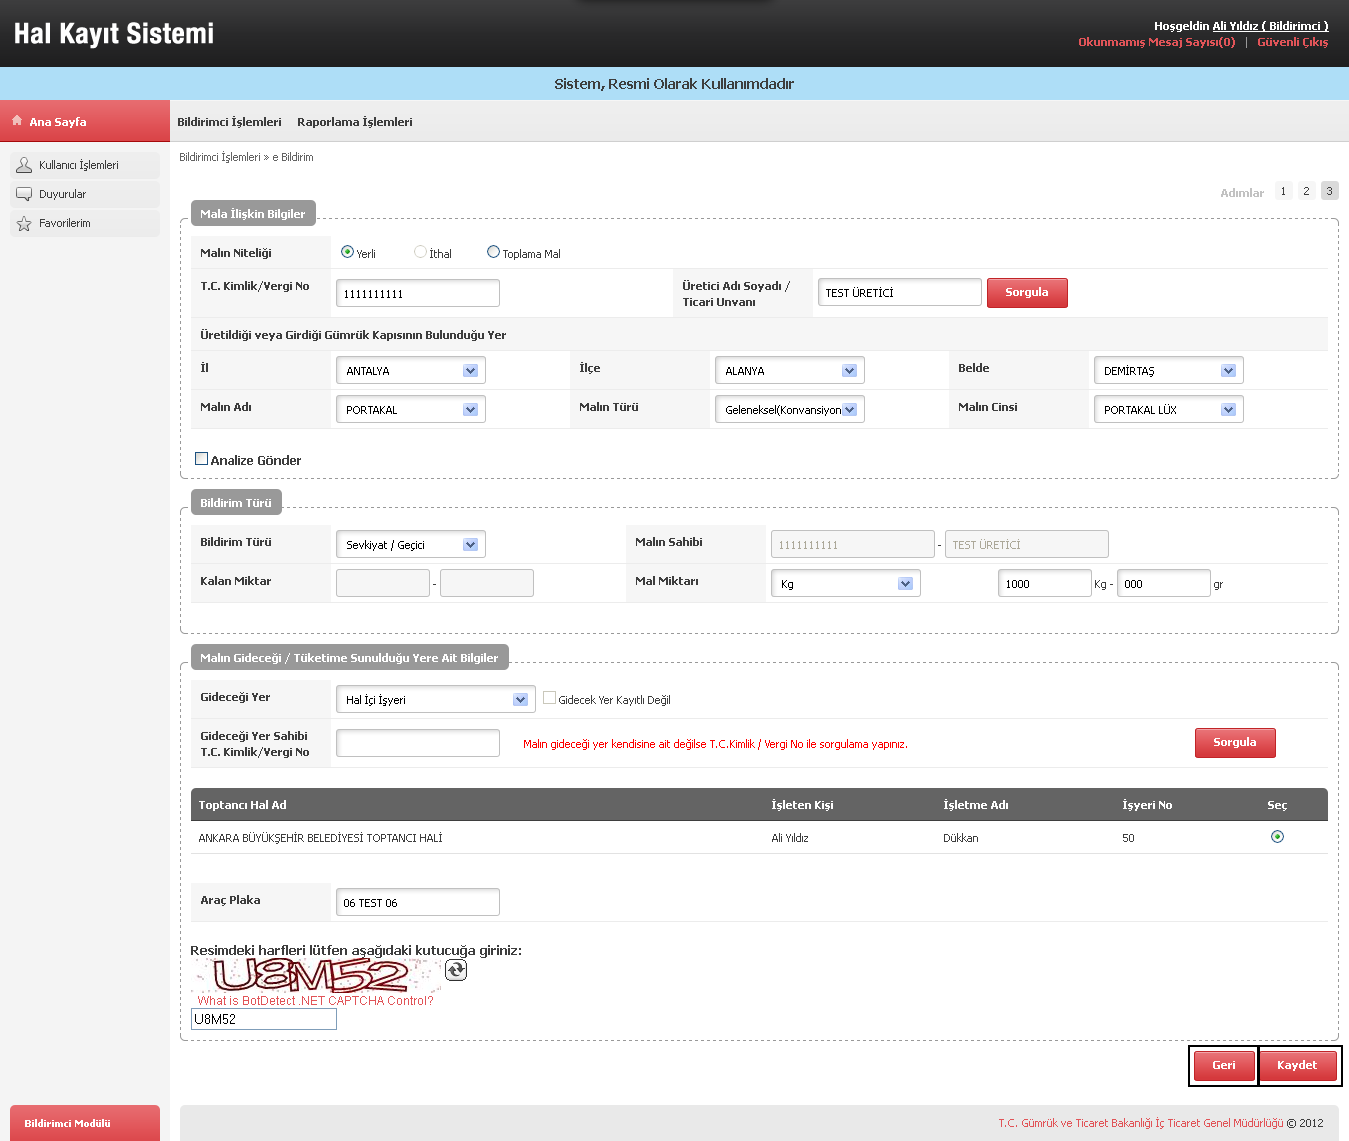This screenshot has width=1349, height=1141.
Task: Go to step 3 in Adımlar
Action: coord(1329,191)
